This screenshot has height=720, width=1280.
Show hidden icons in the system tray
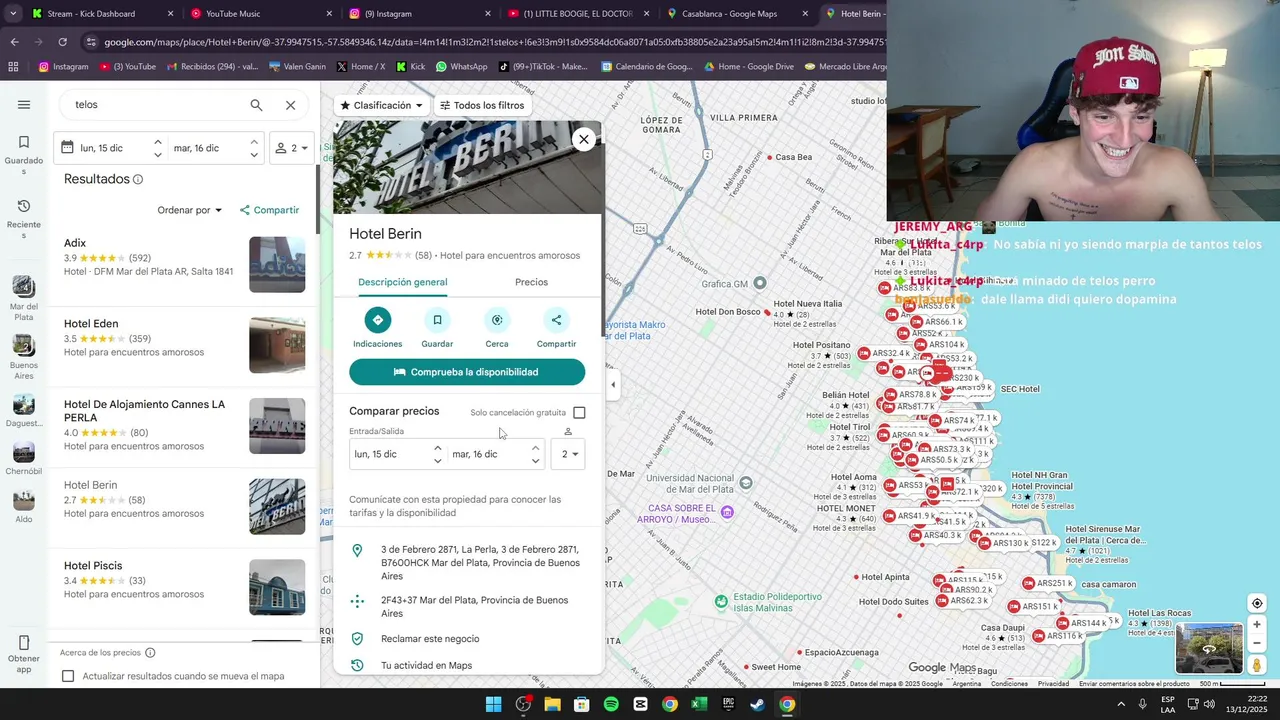click(x=1121, y=704)
